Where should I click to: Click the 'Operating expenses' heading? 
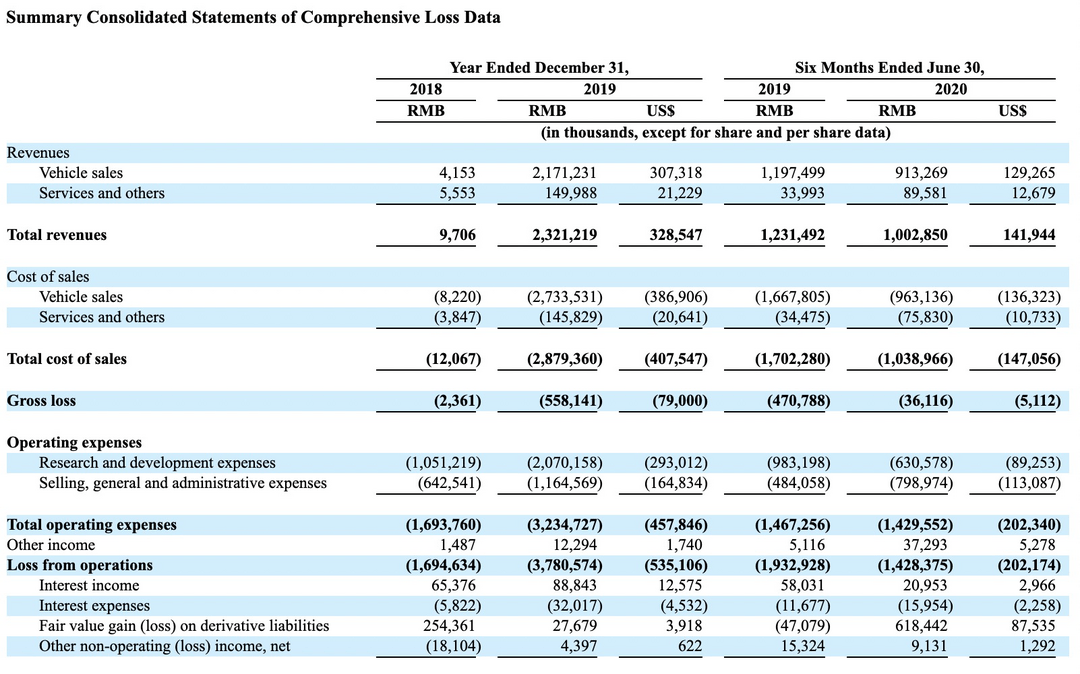click(x=74, y=443)
